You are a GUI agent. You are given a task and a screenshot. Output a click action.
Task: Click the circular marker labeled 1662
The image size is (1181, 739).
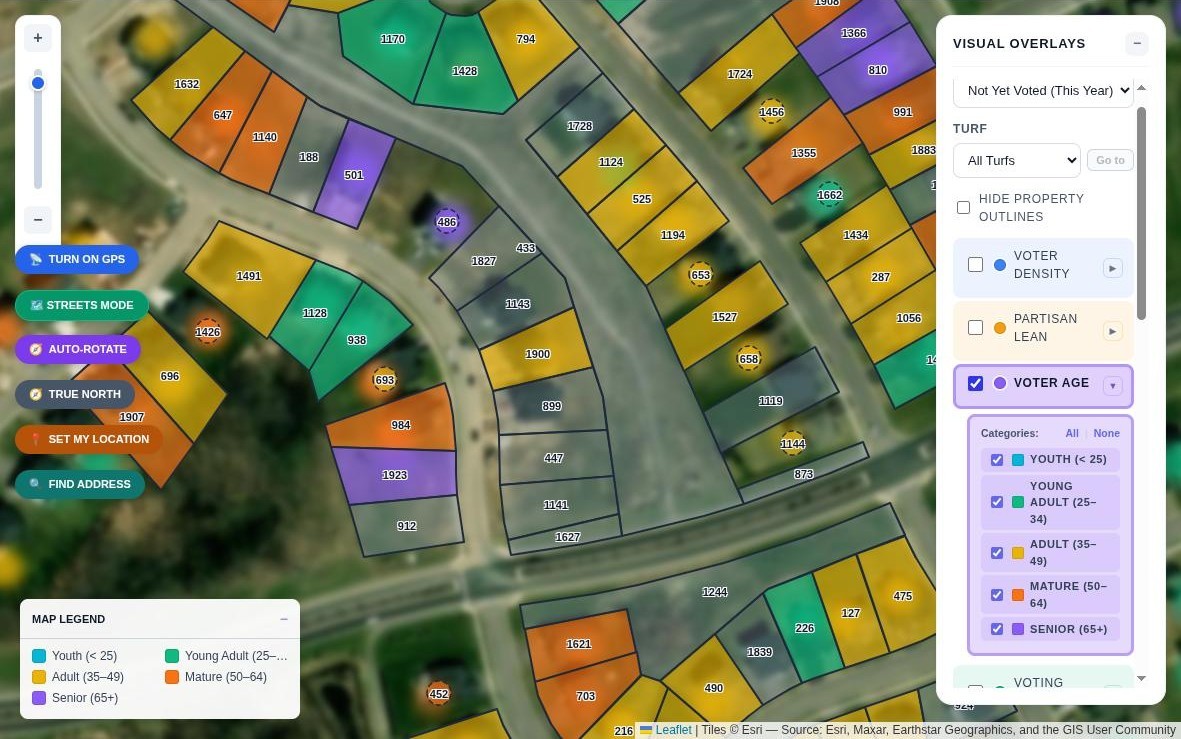click(x=829, y=195)
